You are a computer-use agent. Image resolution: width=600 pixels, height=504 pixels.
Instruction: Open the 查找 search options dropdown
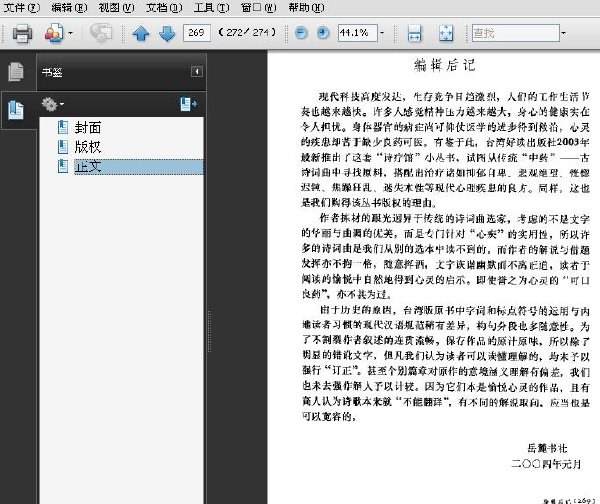[563, 33]
